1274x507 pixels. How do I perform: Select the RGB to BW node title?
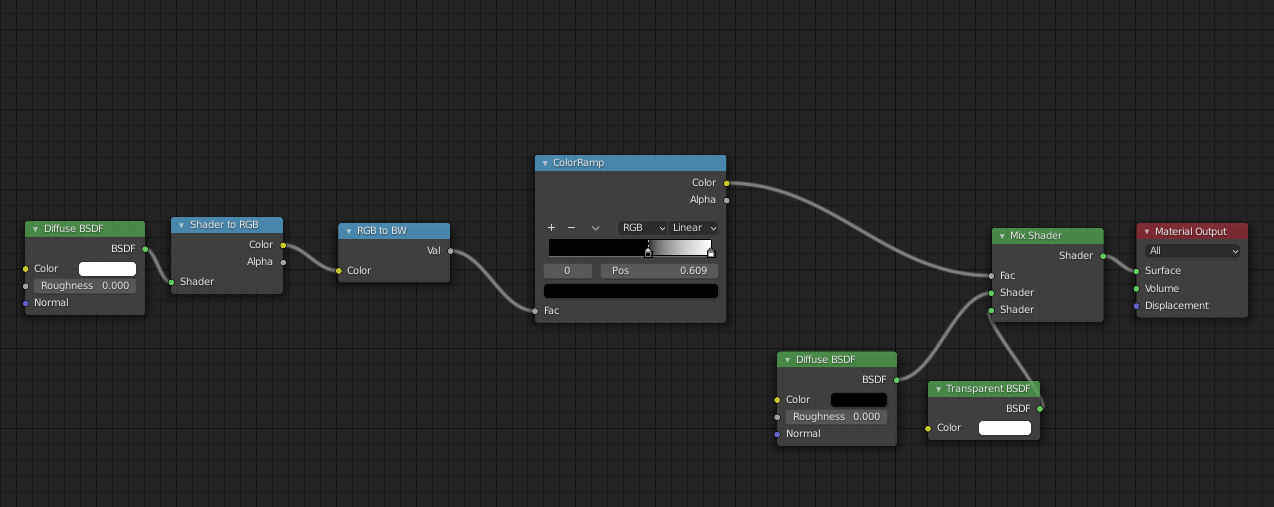[382, 231]
